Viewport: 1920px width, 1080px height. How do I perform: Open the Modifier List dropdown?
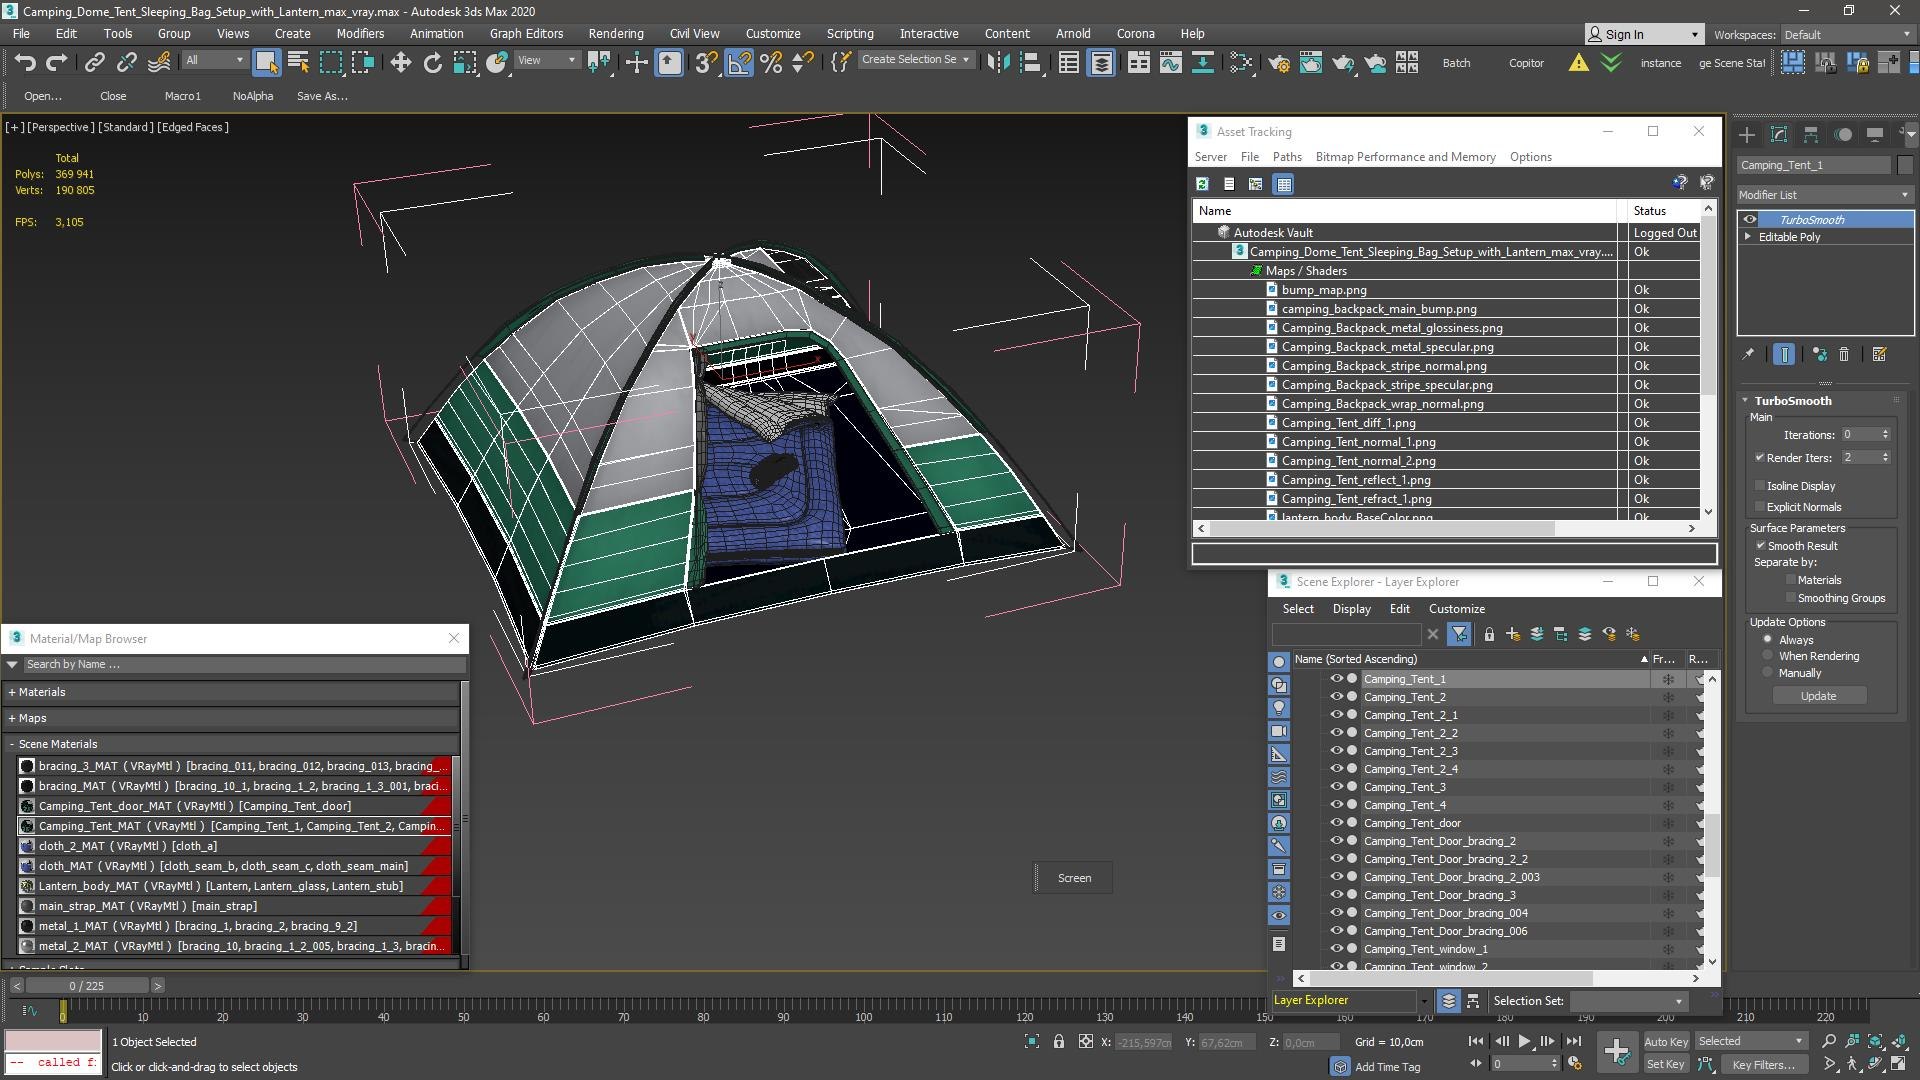(1824, 195)
